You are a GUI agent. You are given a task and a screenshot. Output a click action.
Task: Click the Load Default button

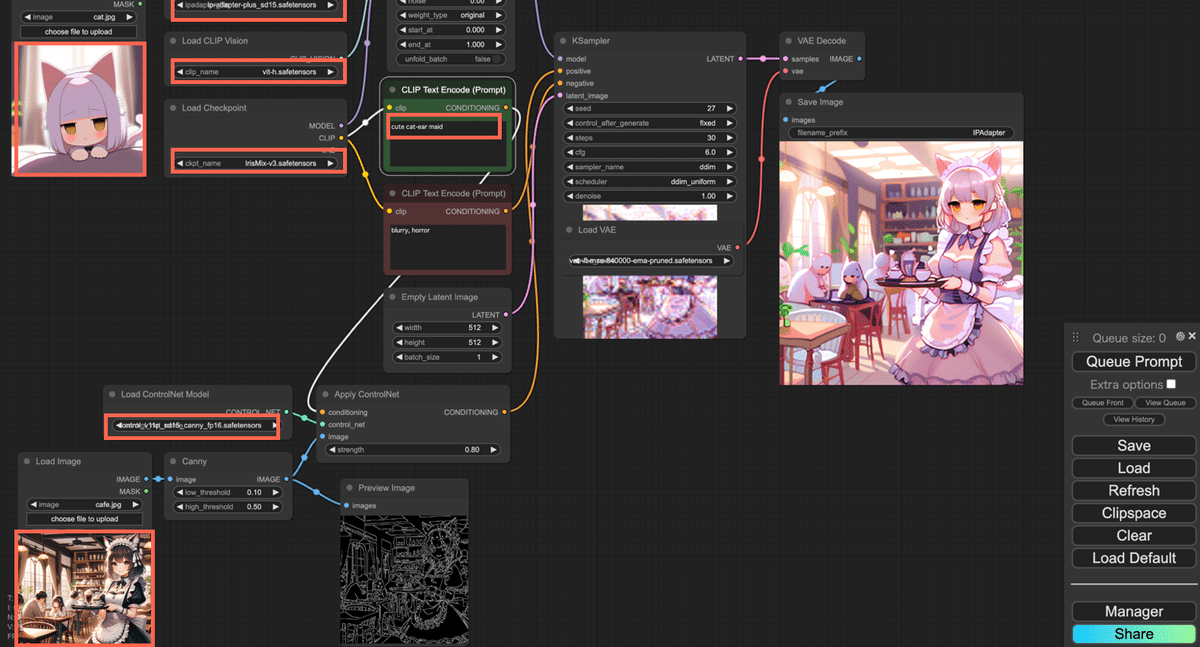[x=1134, y=558]
